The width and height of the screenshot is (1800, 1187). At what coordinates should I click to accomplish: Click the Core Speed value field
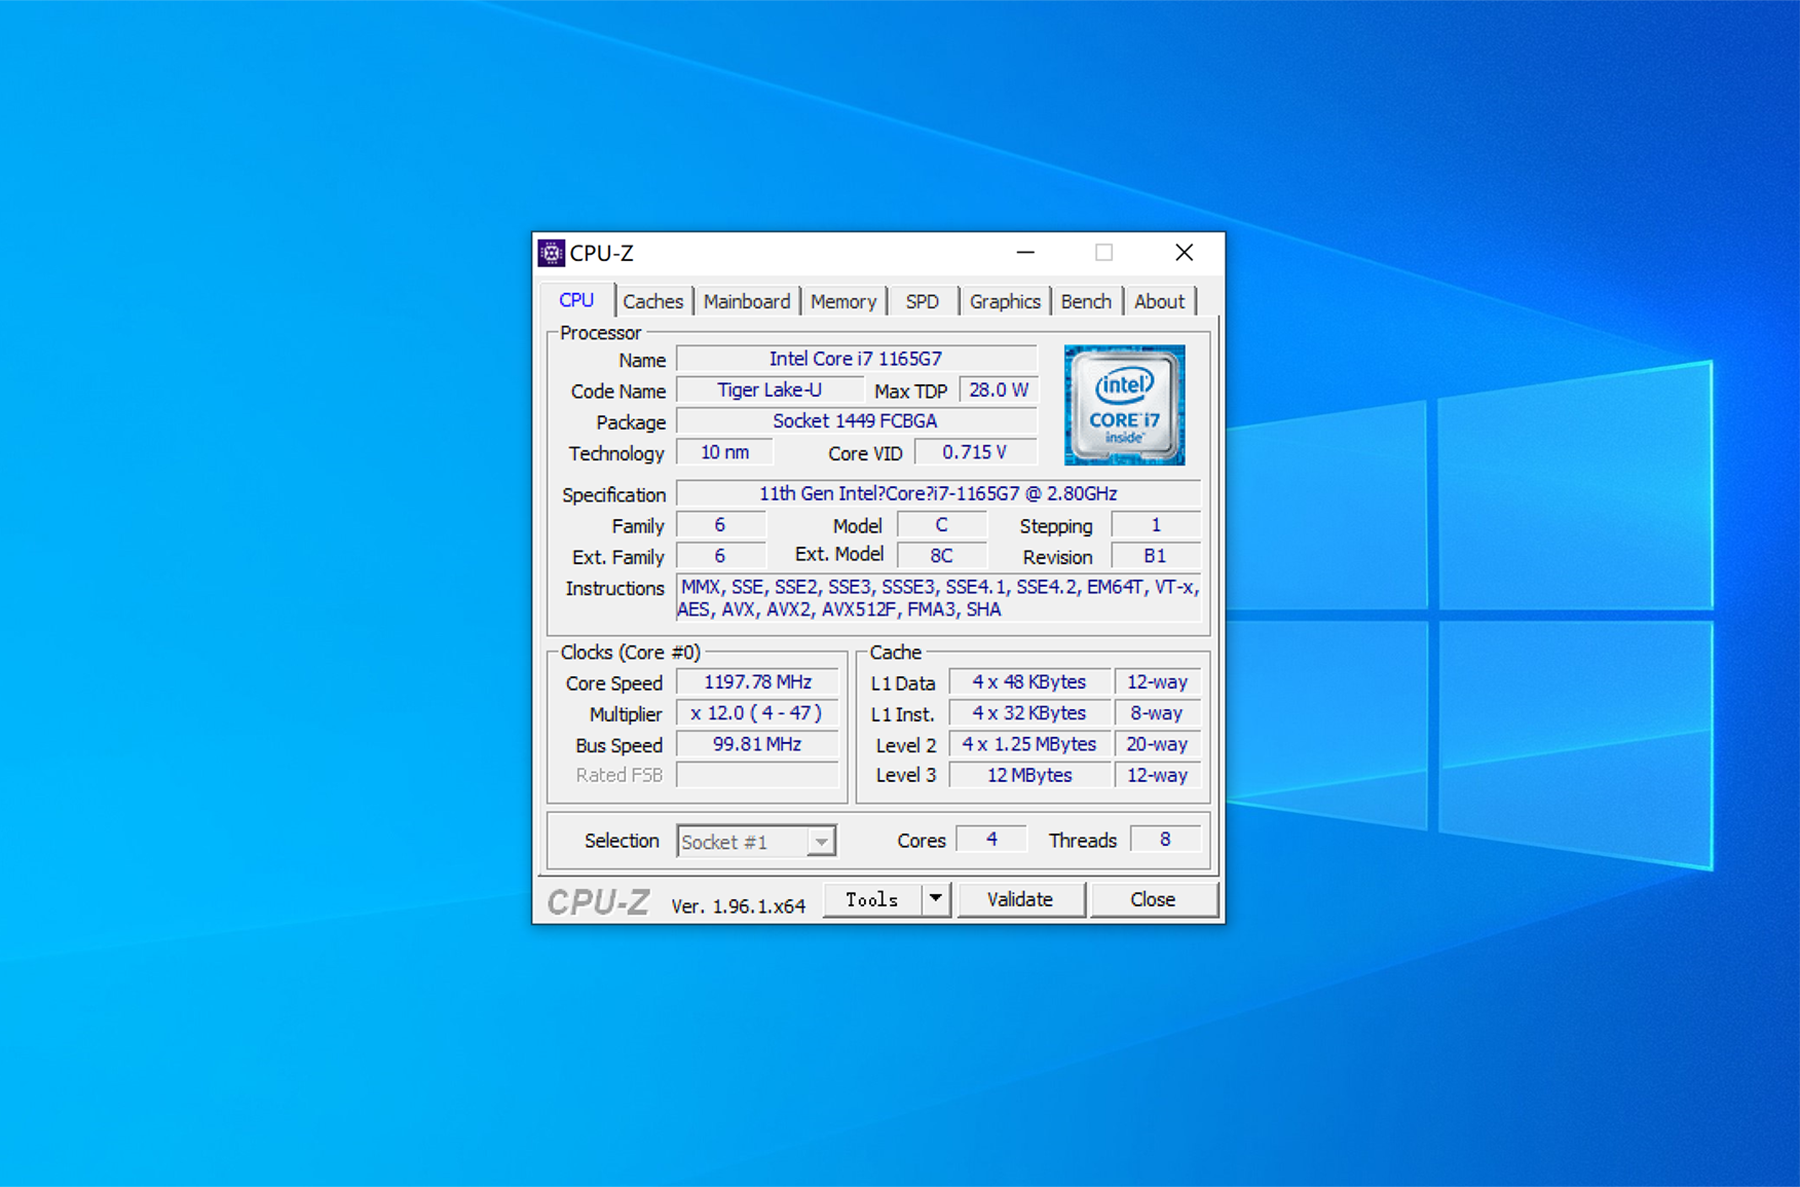(x=757, y=682)
